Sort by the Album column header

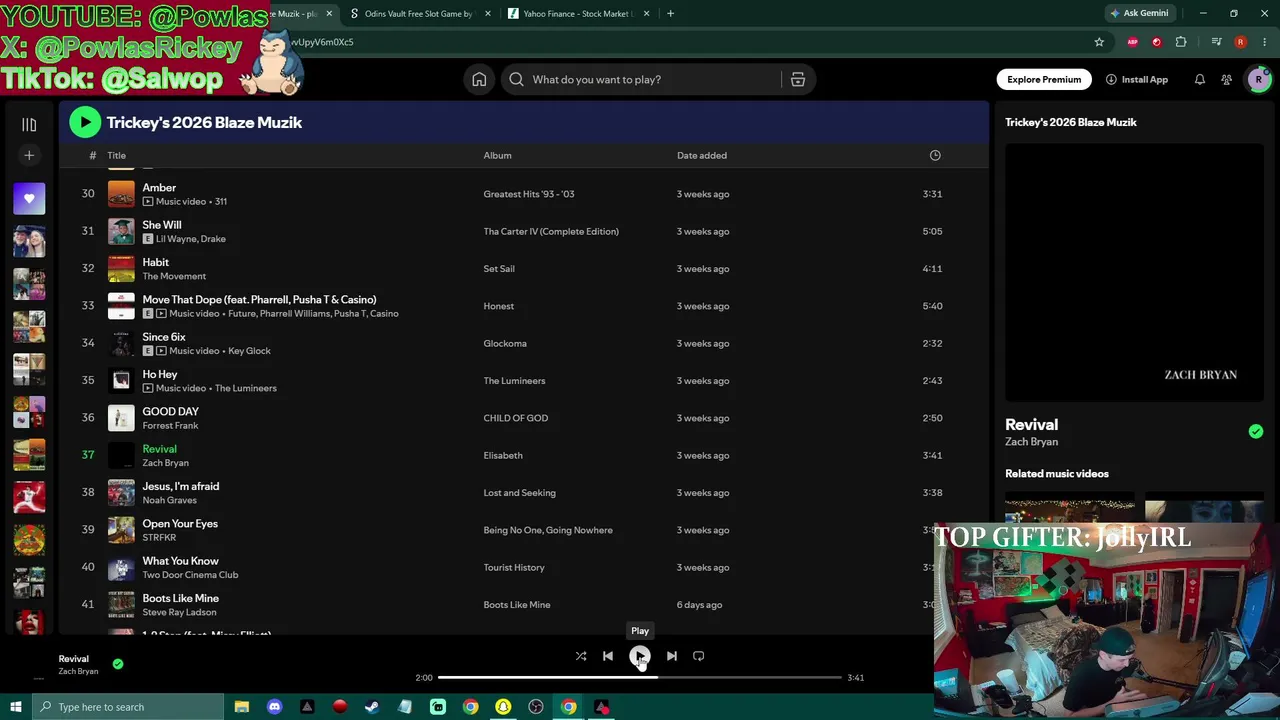coord(497,156)
